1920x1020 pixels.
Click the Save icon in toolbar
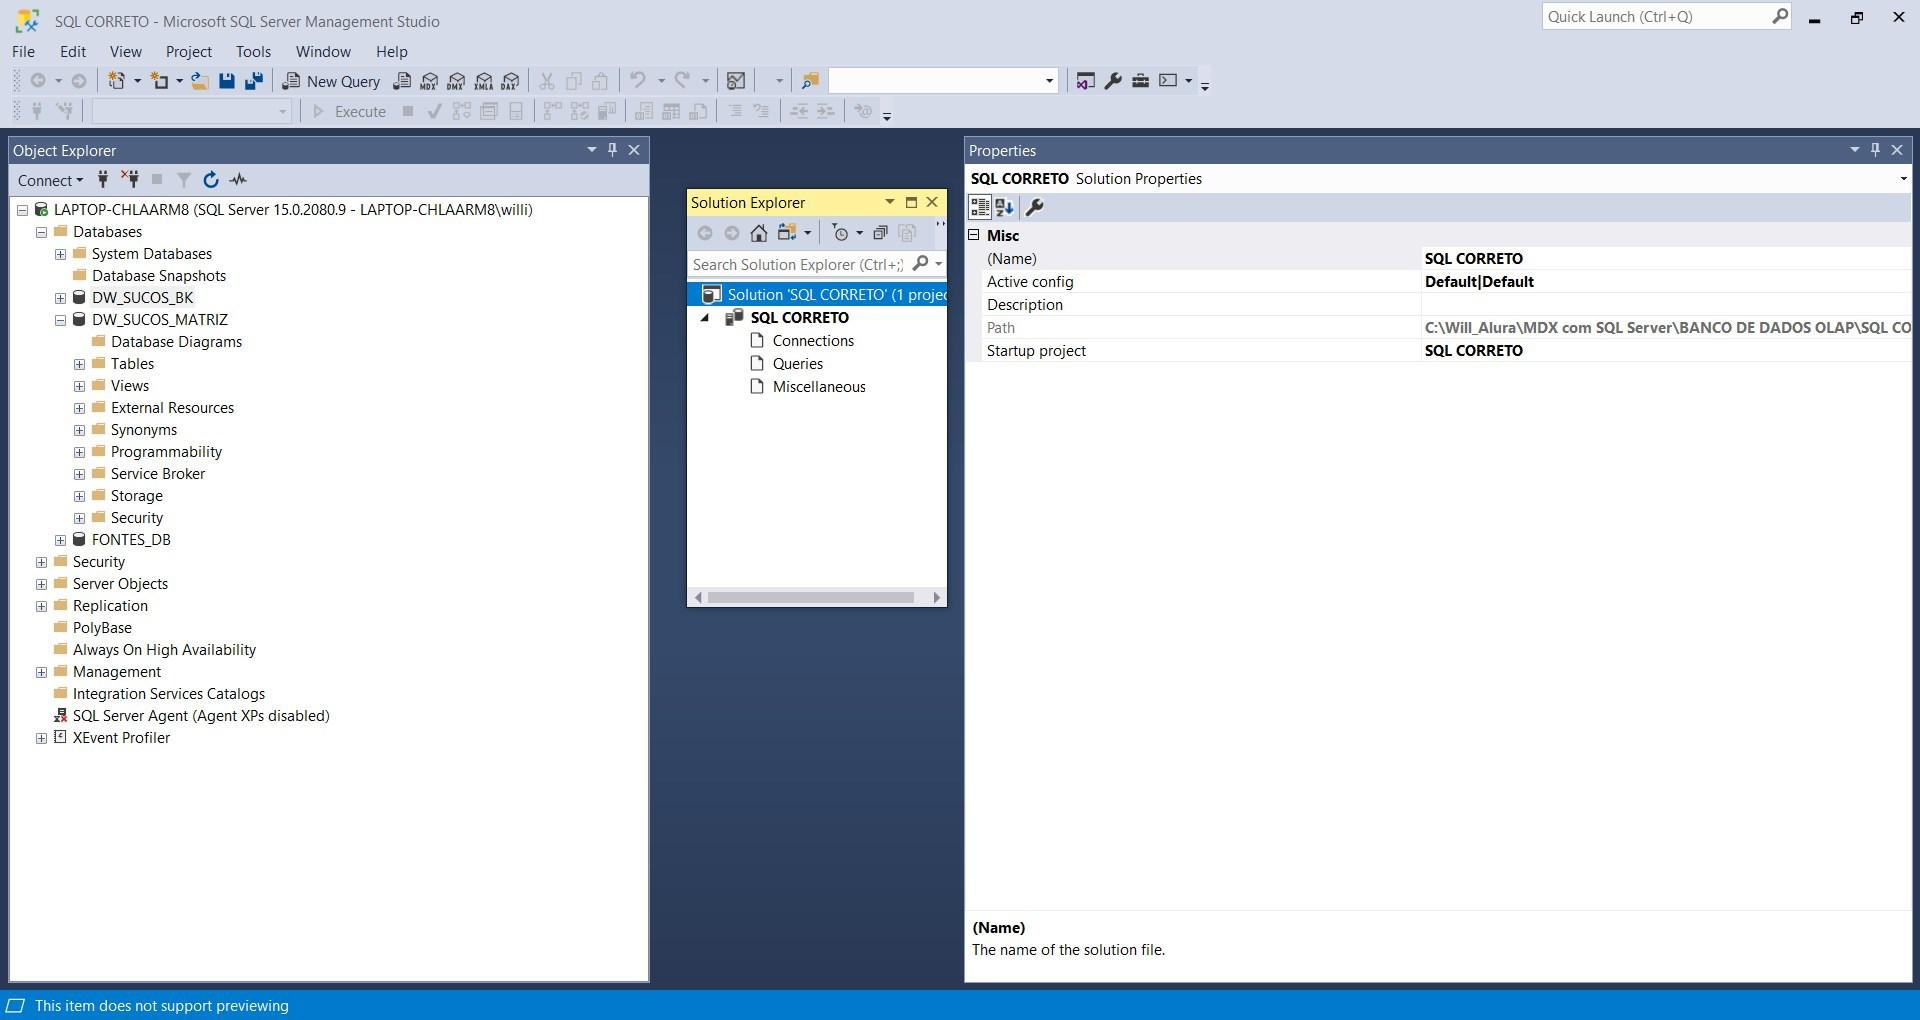tap(227, 81)
